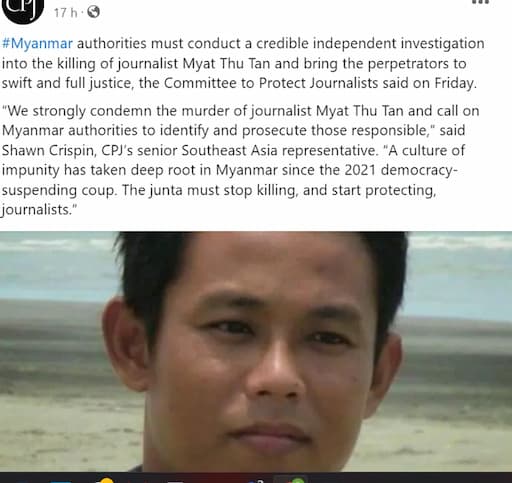512x483 pixels.
Task: Click the white taskbar icon near center
Action: coord(175,482)
